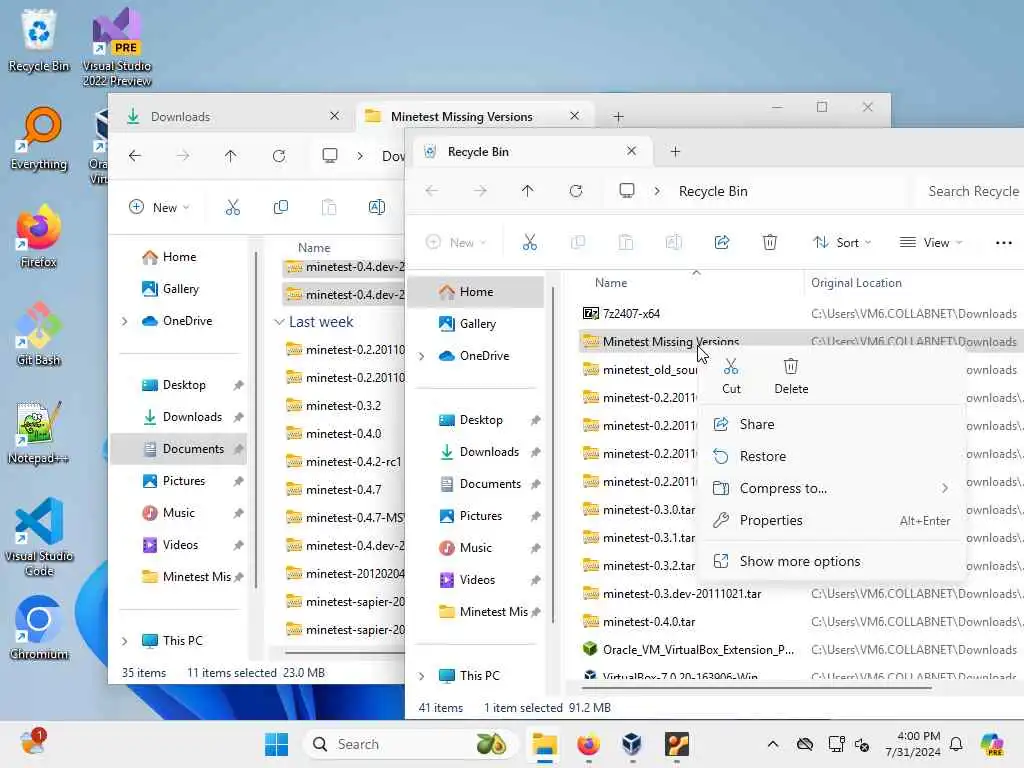
Task: Click the Name column header
Action: [x=611, y=283]
